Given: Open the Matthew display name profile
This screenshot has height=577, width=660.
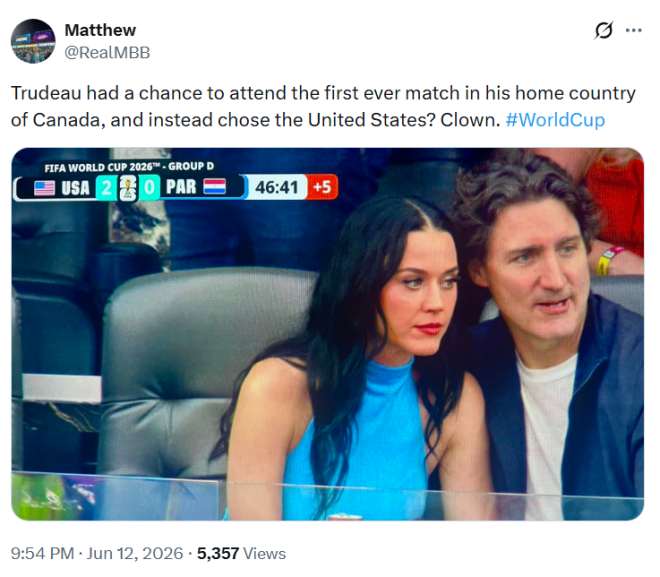Looking at the screenshot, I should [100, 30].
